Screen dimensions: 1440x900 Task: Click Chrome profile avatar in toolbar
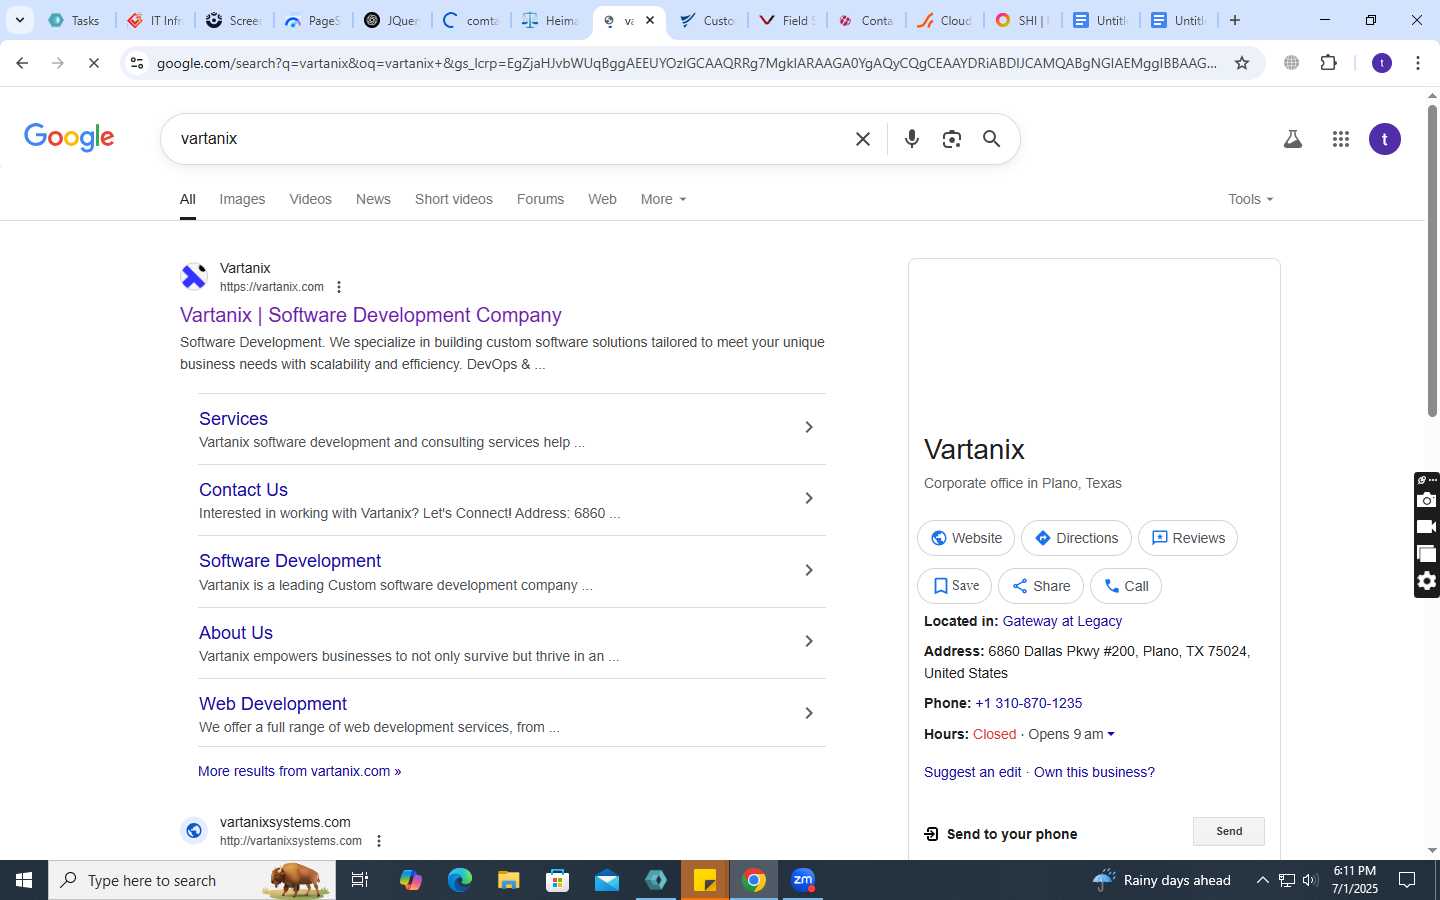click(1382, 63)
